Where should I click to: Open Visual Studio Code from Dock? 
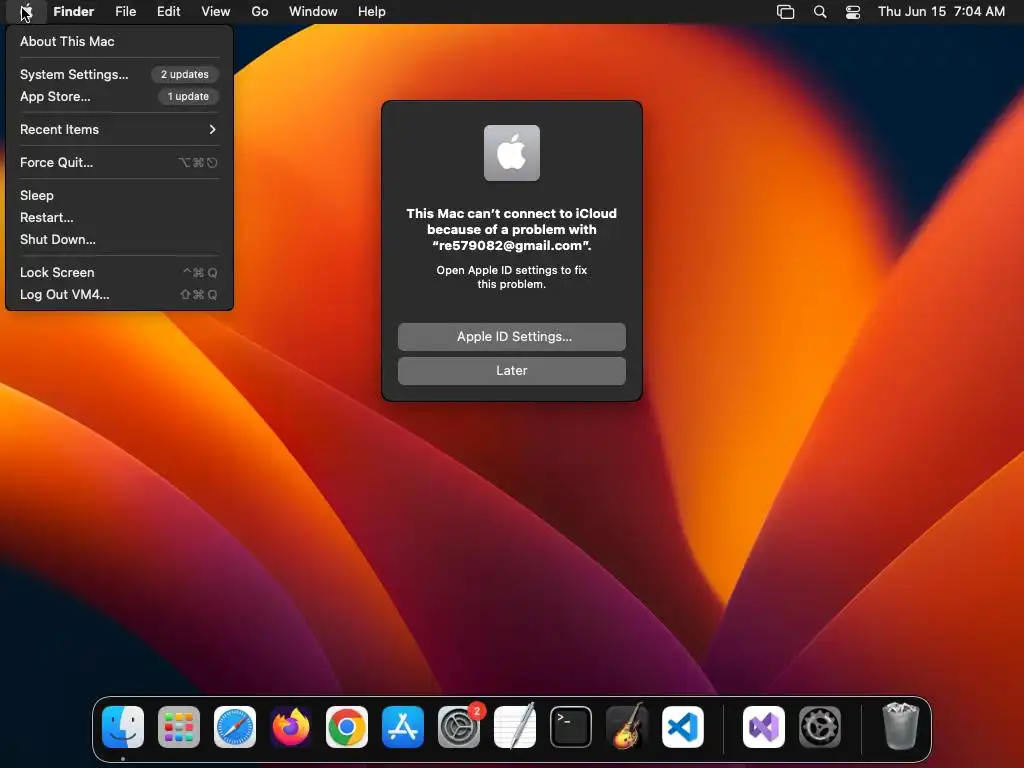(683, 727)
